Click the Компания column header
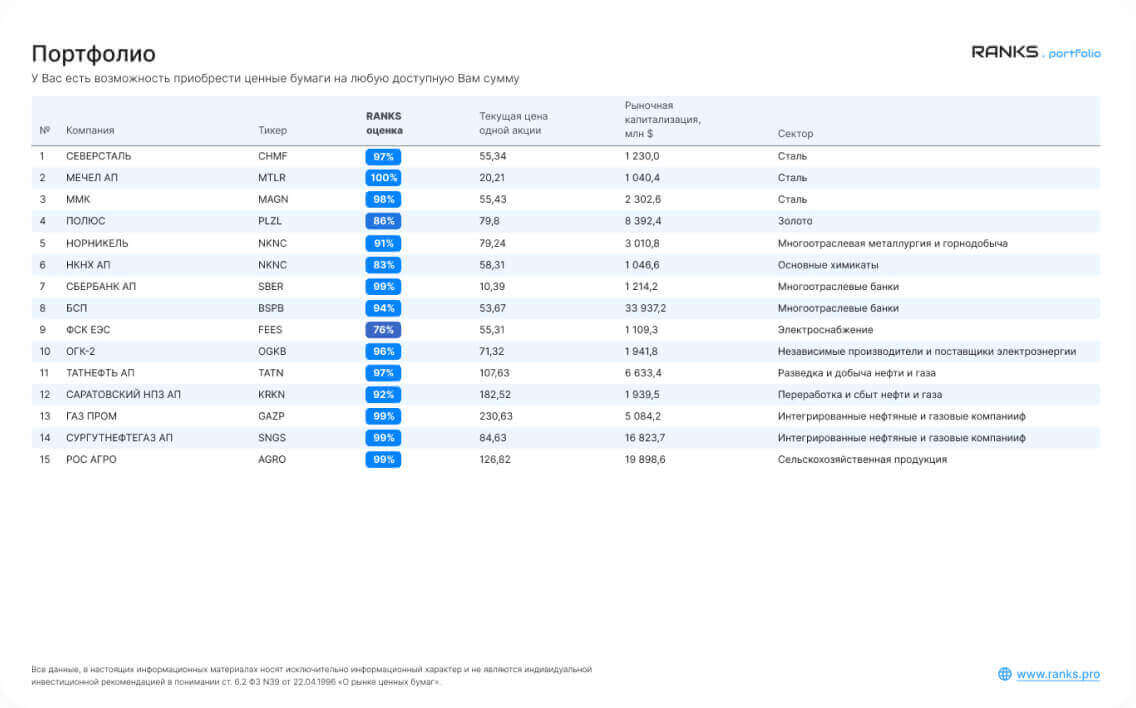 click(90, 130)
